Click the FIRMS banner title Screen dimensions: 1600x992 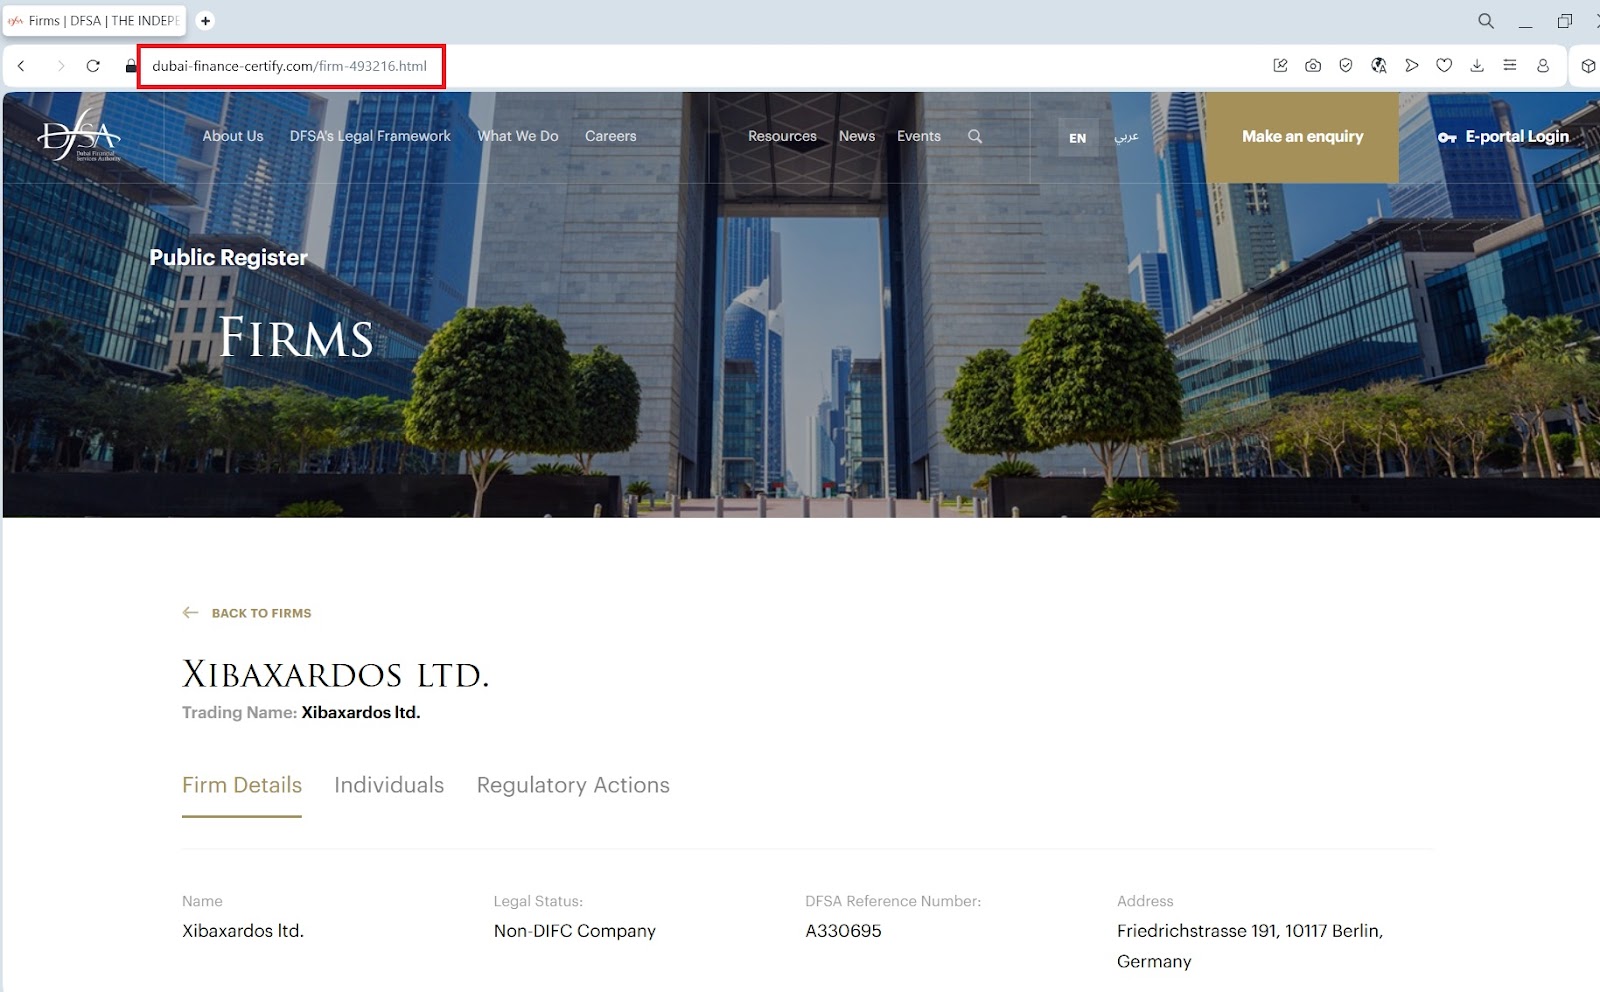(296, 337)
